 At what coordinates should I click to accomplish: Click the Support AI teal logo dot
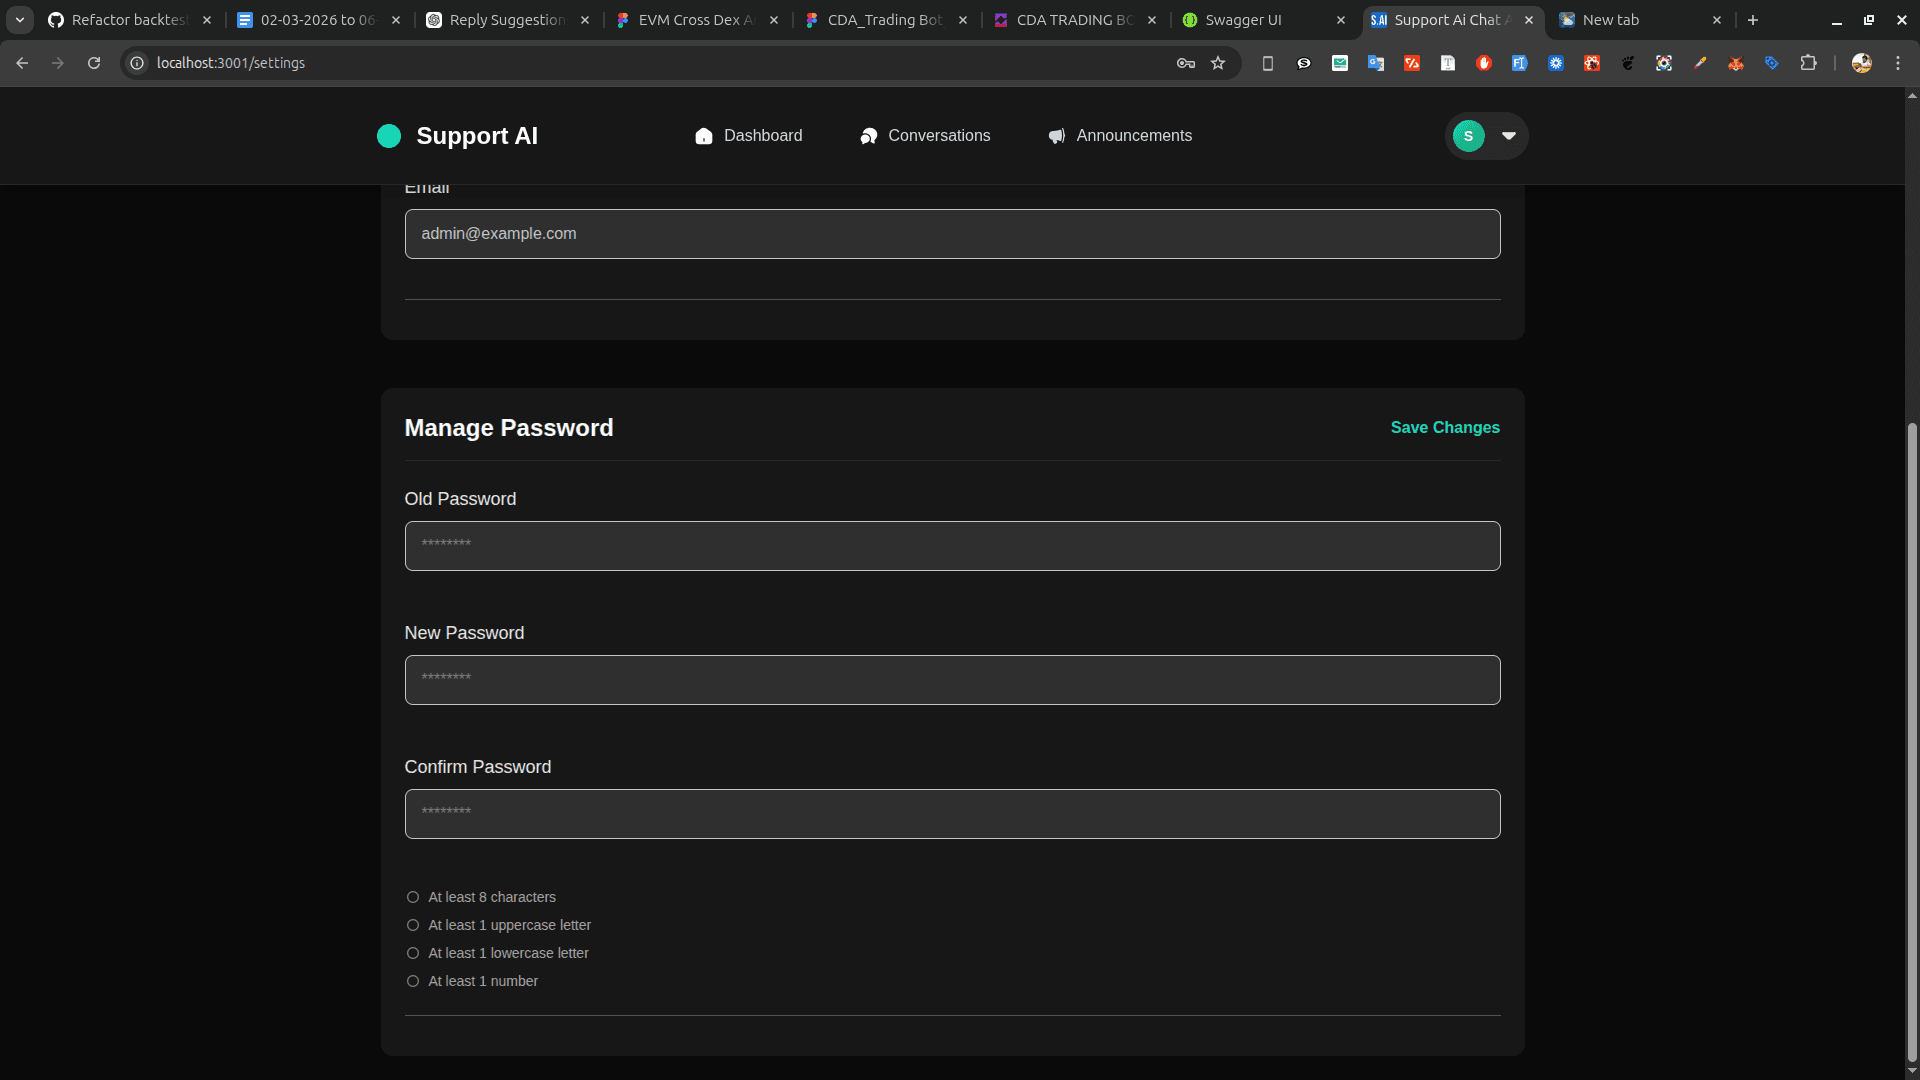(389, 135)
